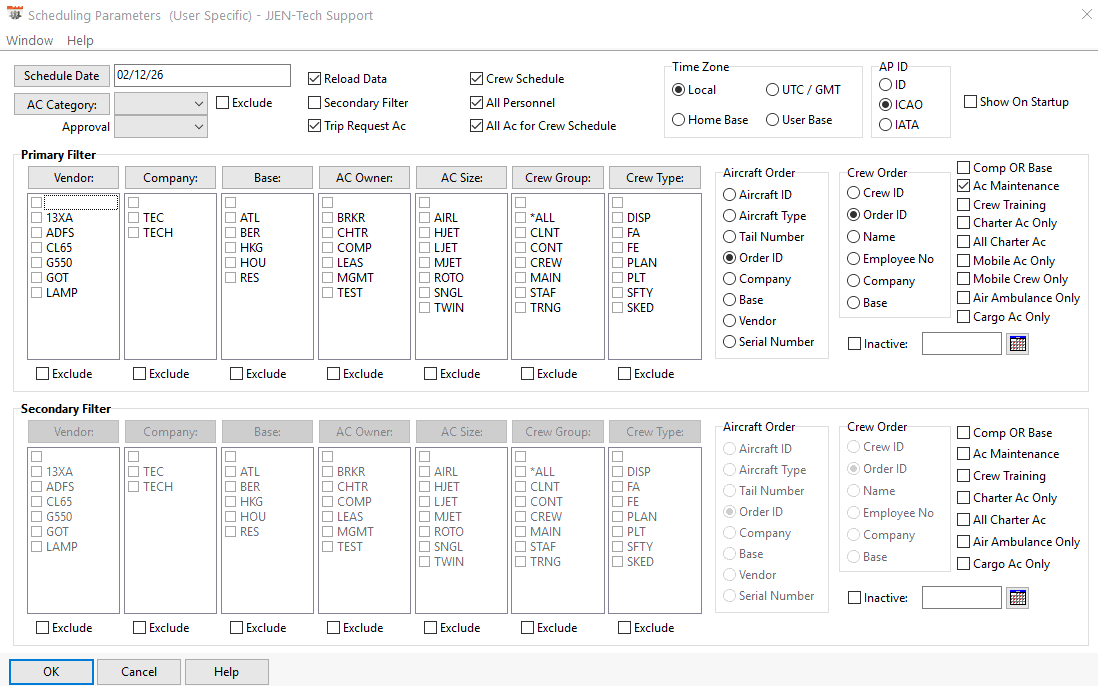Screen dimensions: 1098x686
Task: Click the Primary Filter Crew Group header button
Action: pos(558,178)
